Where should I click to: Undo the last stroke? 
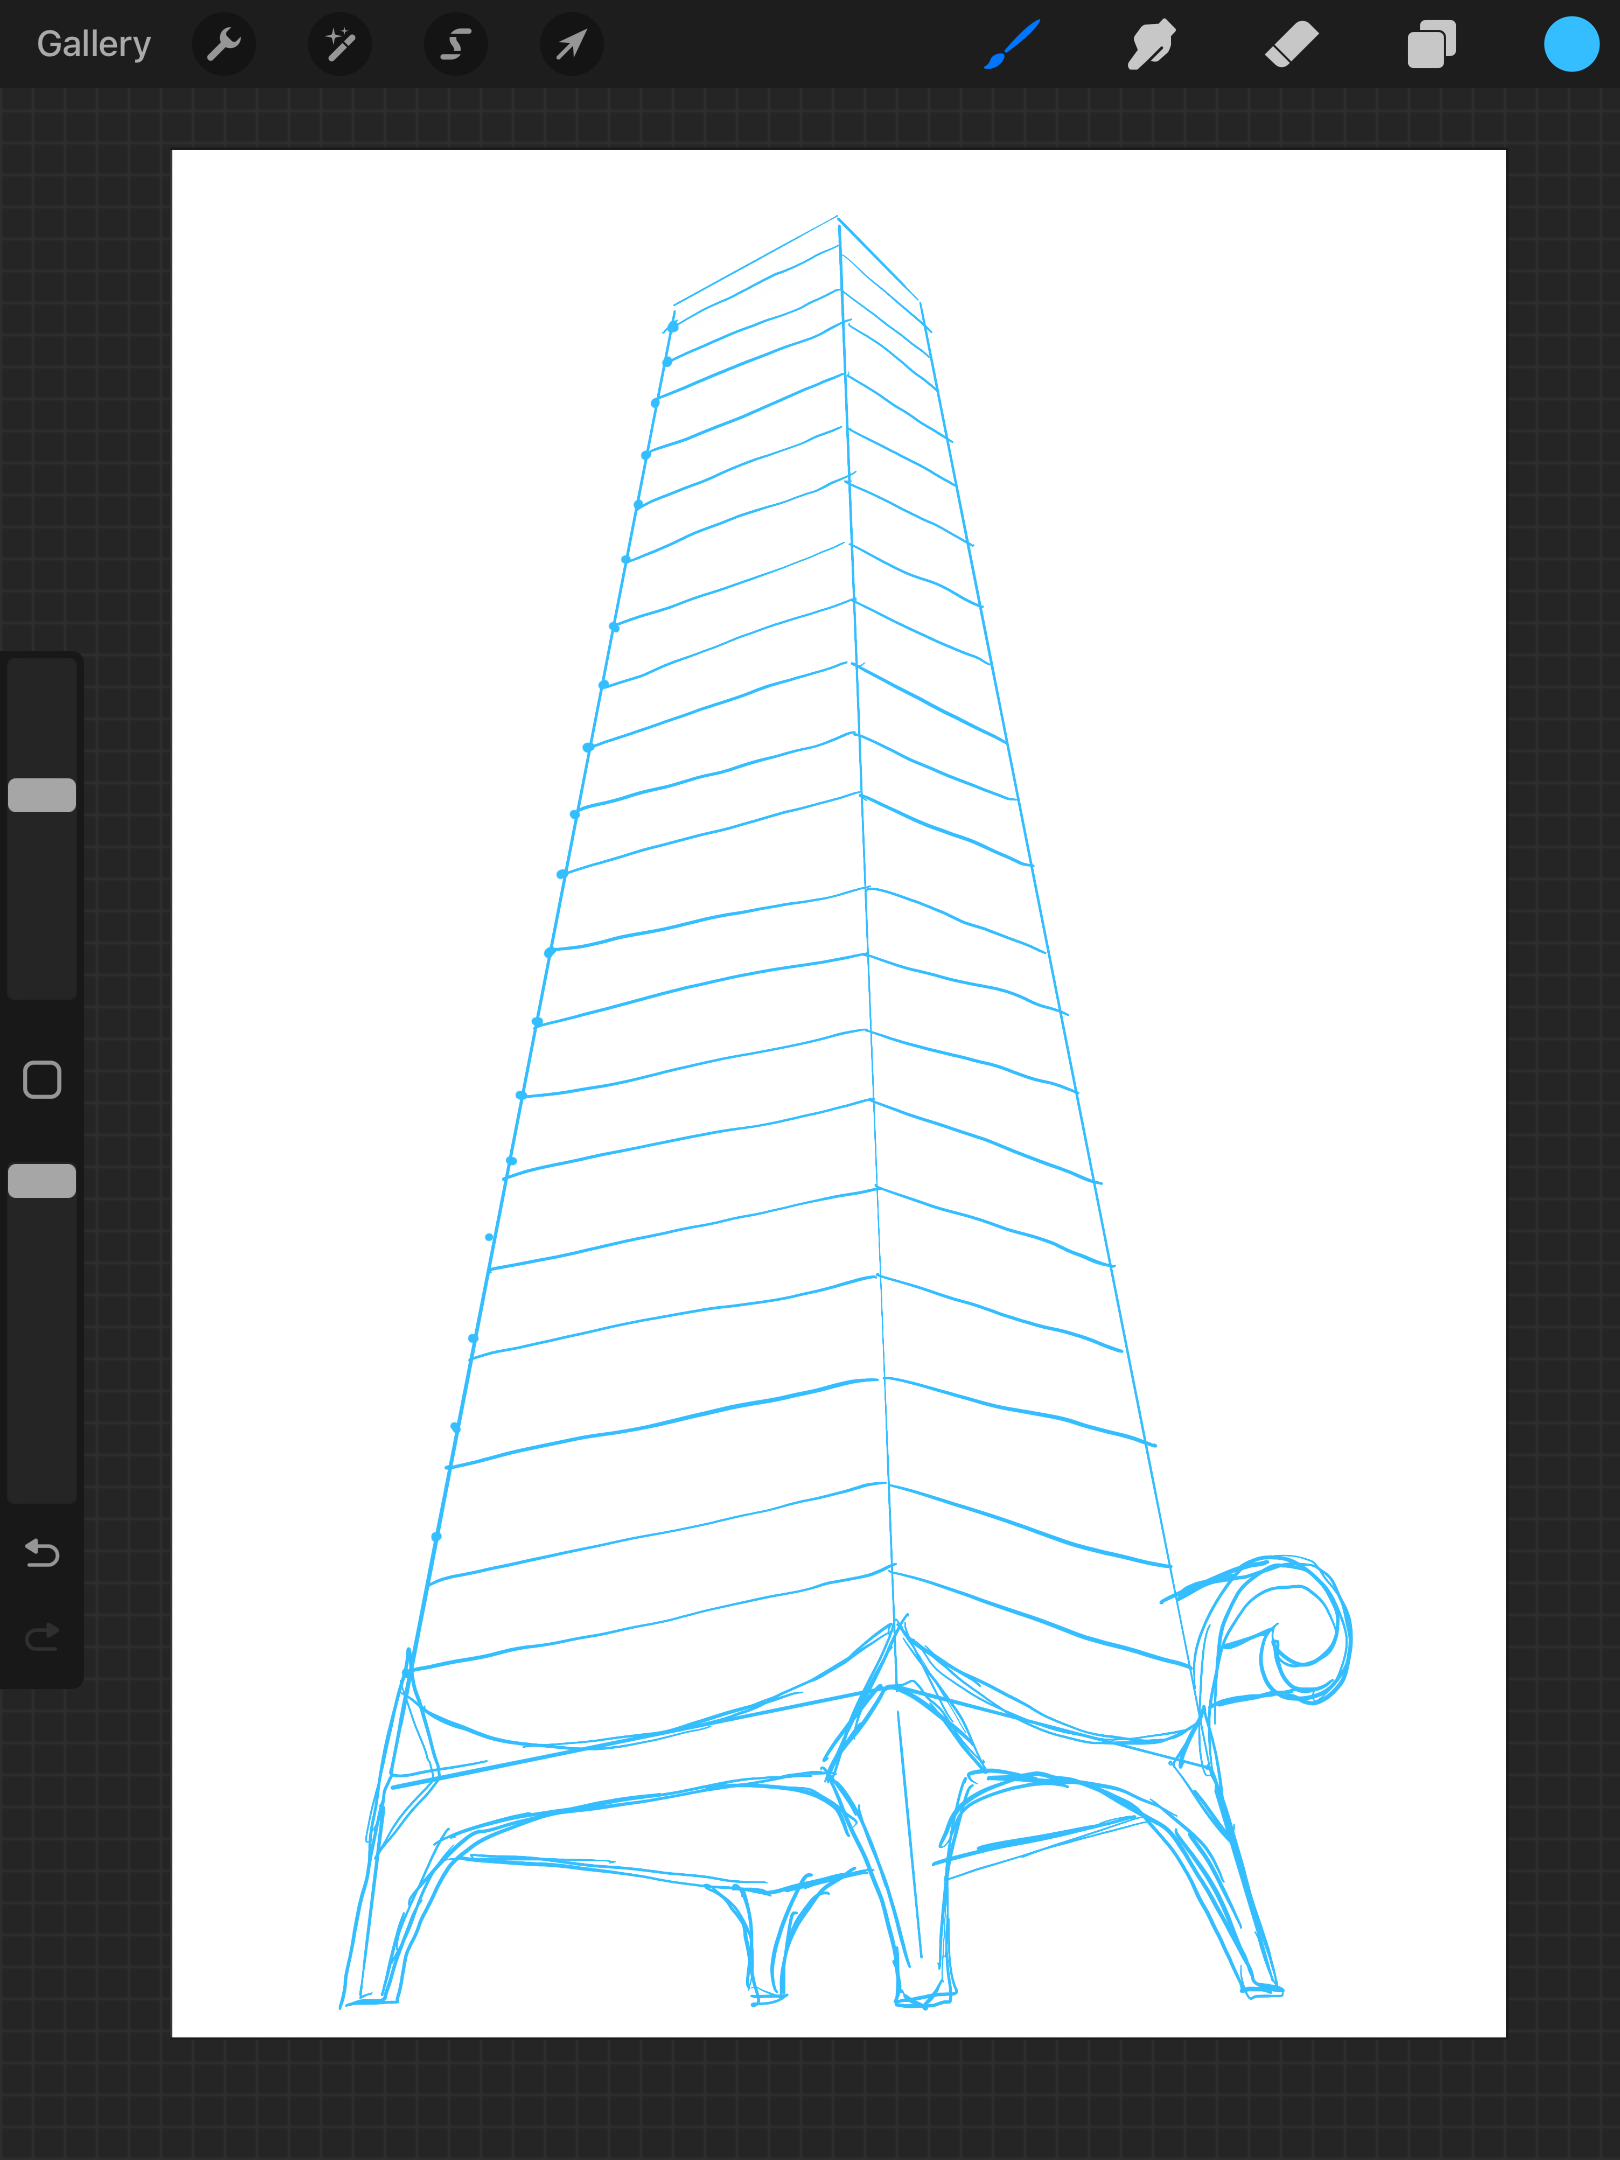(42, 1553)
